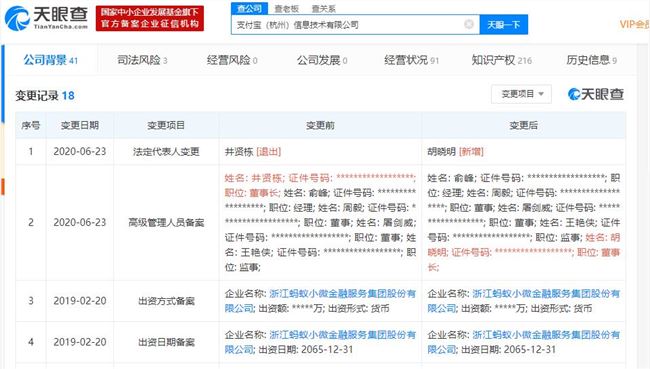The height and width of the screenshot is (369, 650).
Task: Click the 天眼一下 search button
Action: click(503, 25)
